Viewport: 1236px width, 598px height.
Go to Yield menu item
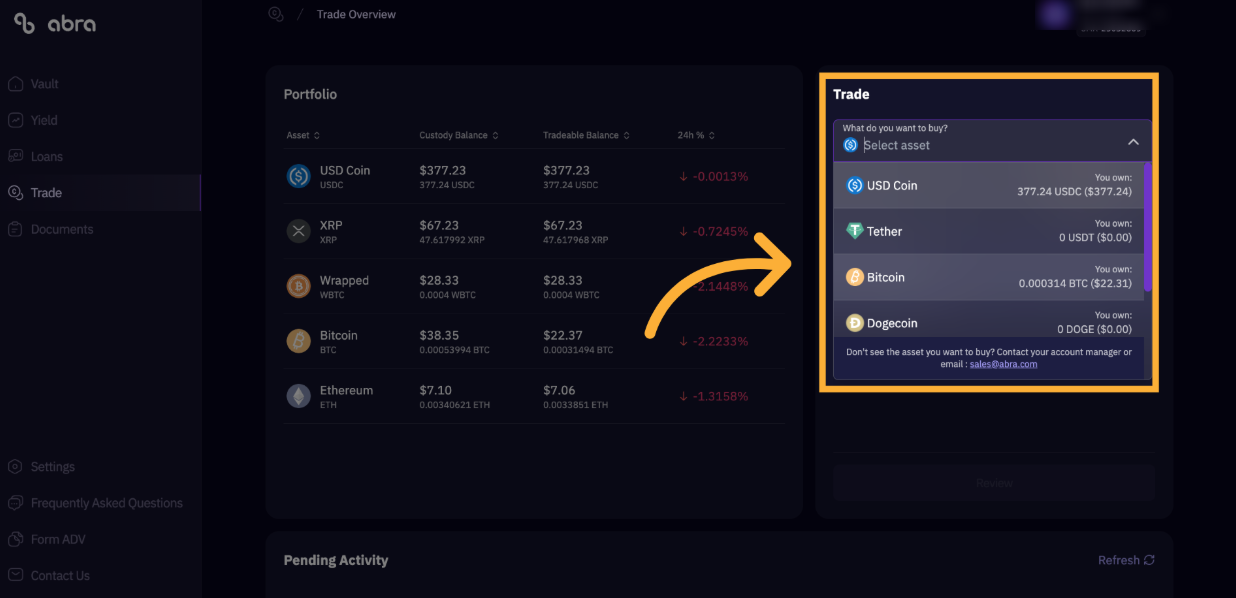click(44, 120)
